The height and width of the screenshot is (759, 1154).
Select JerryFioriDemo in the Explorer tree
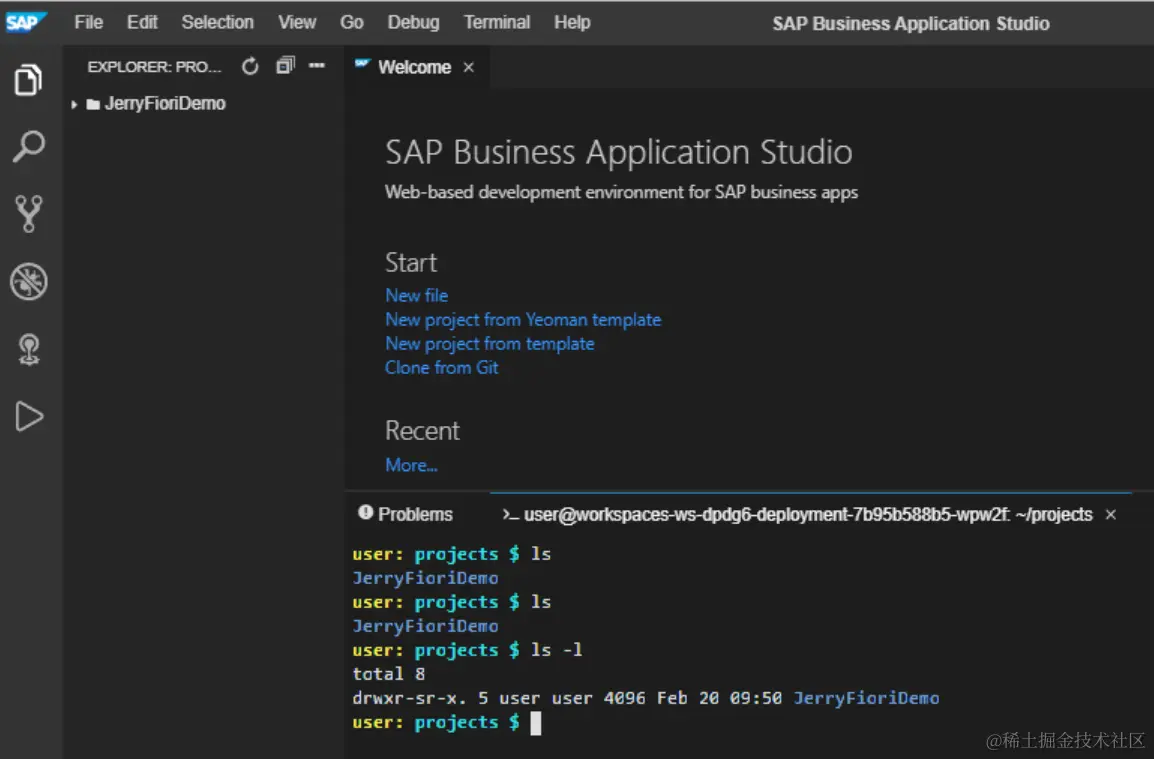[x=165, y=104]
